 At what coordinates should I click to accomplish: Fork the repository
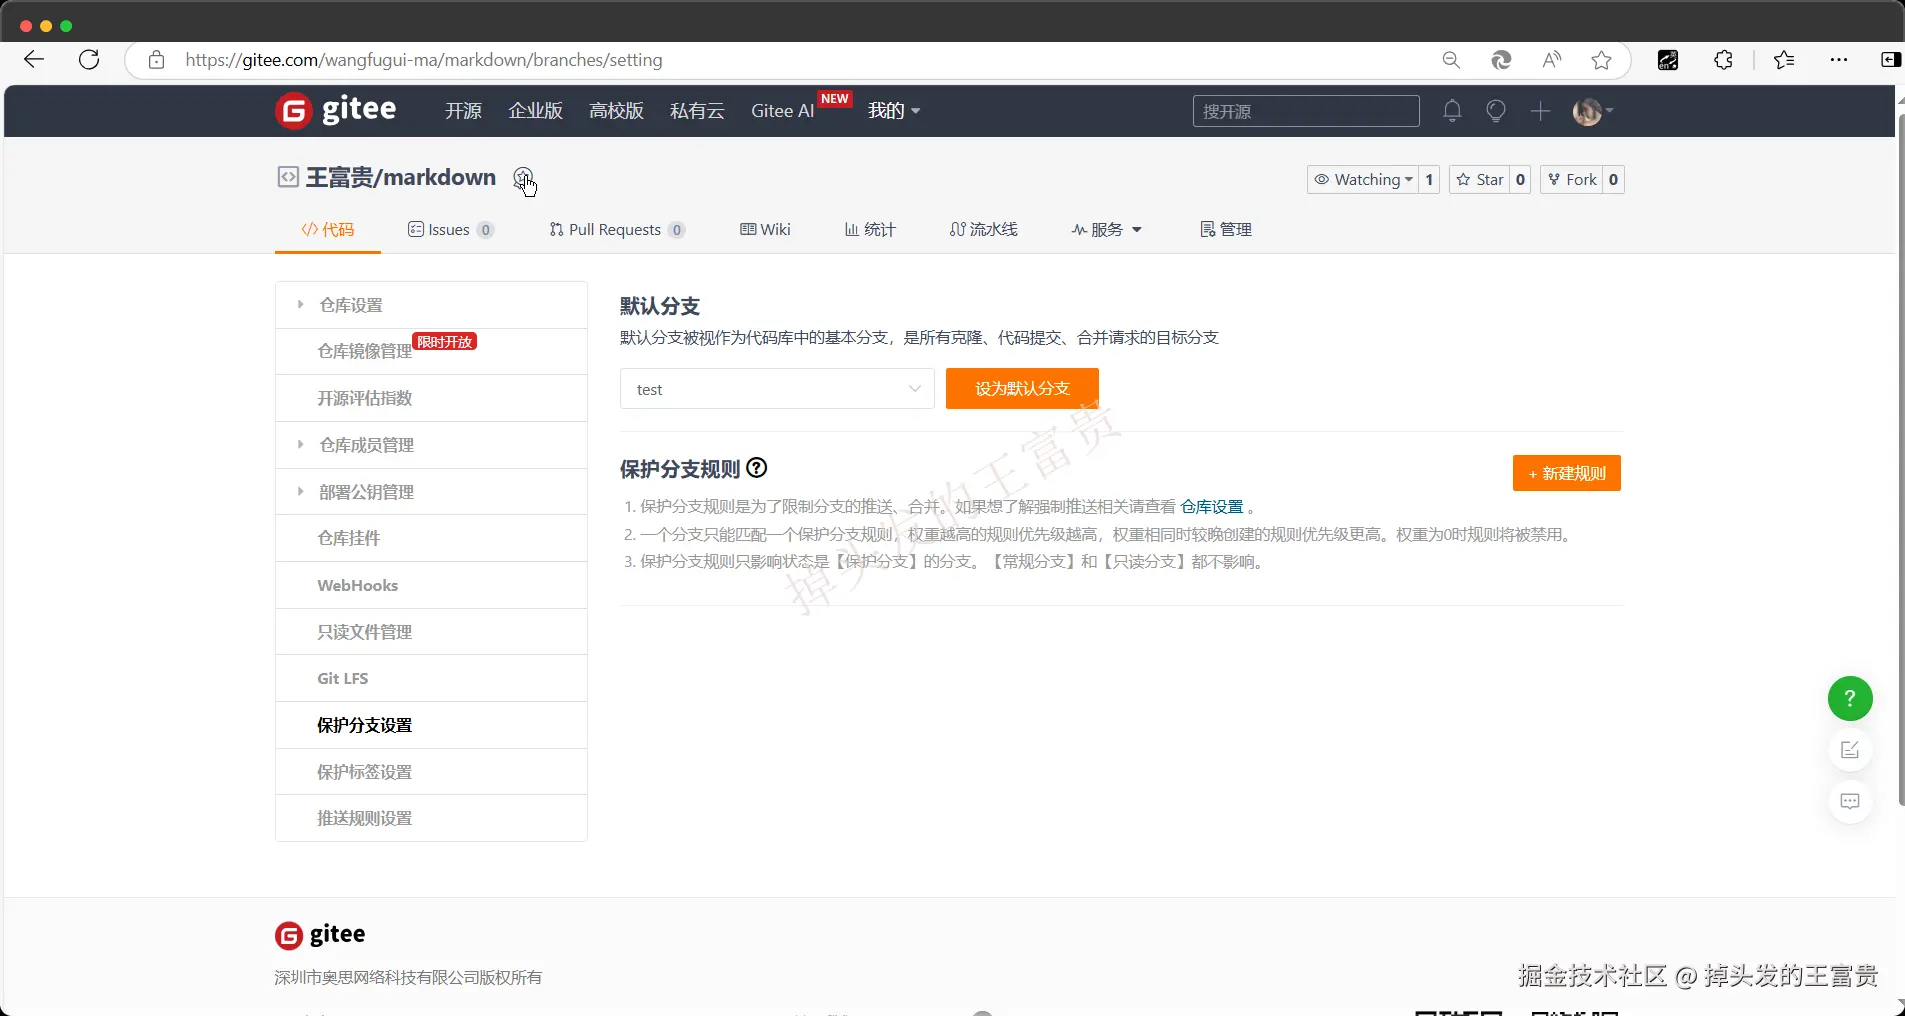[x=1572, y=180]
